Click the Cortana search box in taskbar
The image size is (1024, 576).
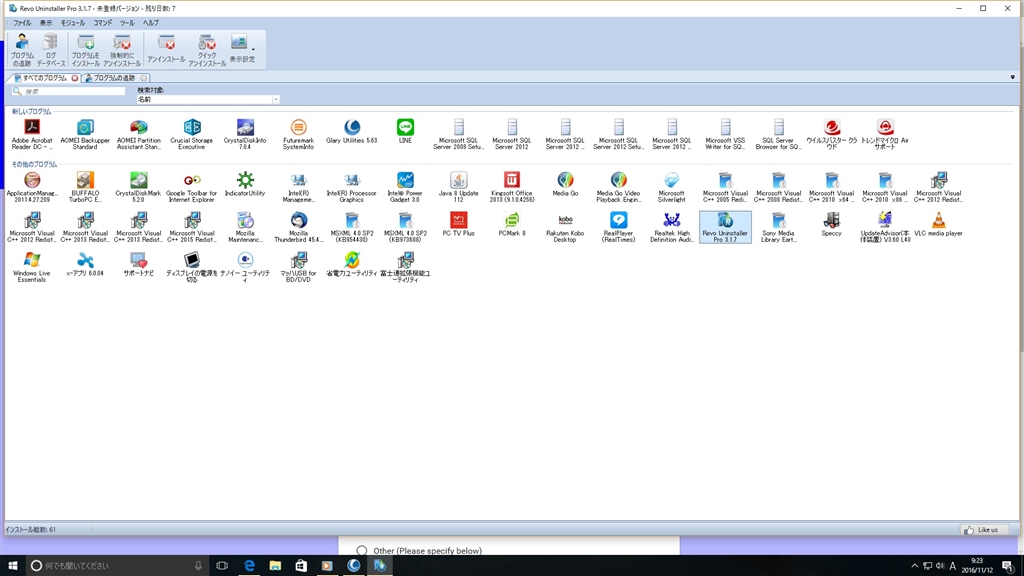118,566
